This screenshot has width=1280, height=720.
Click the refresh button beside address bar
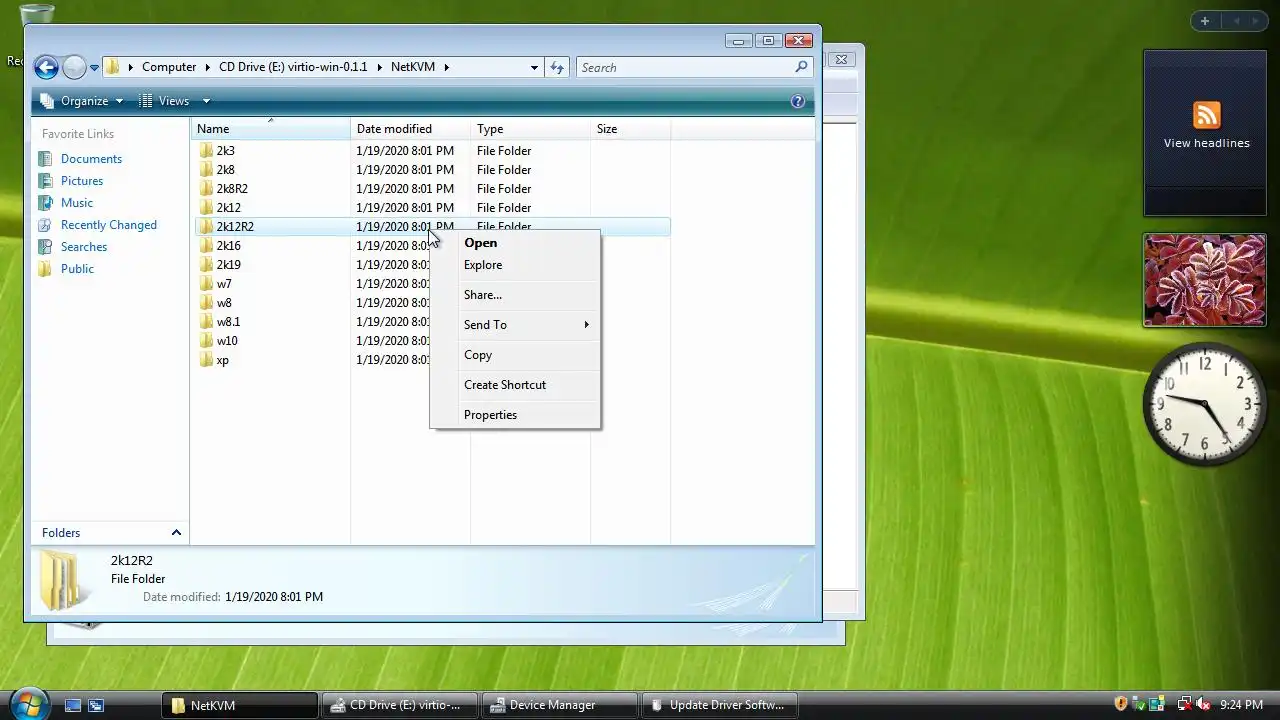[x=557, y=67]
